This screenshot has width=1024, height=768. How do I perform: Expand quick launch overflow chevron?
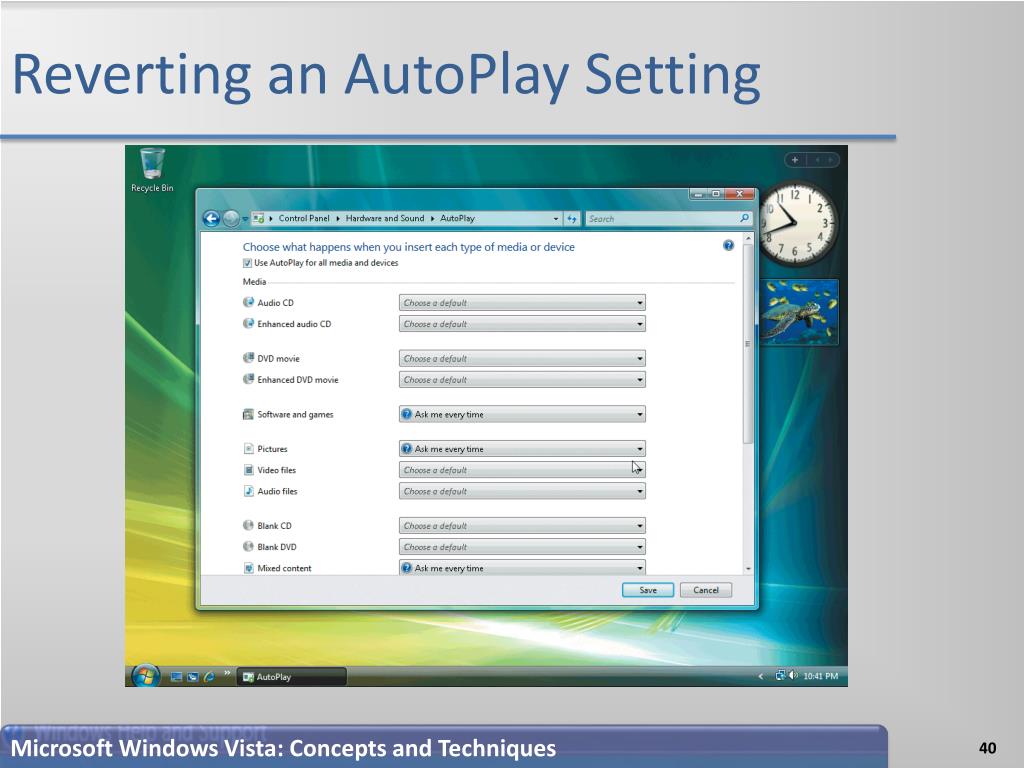[227, 672]
